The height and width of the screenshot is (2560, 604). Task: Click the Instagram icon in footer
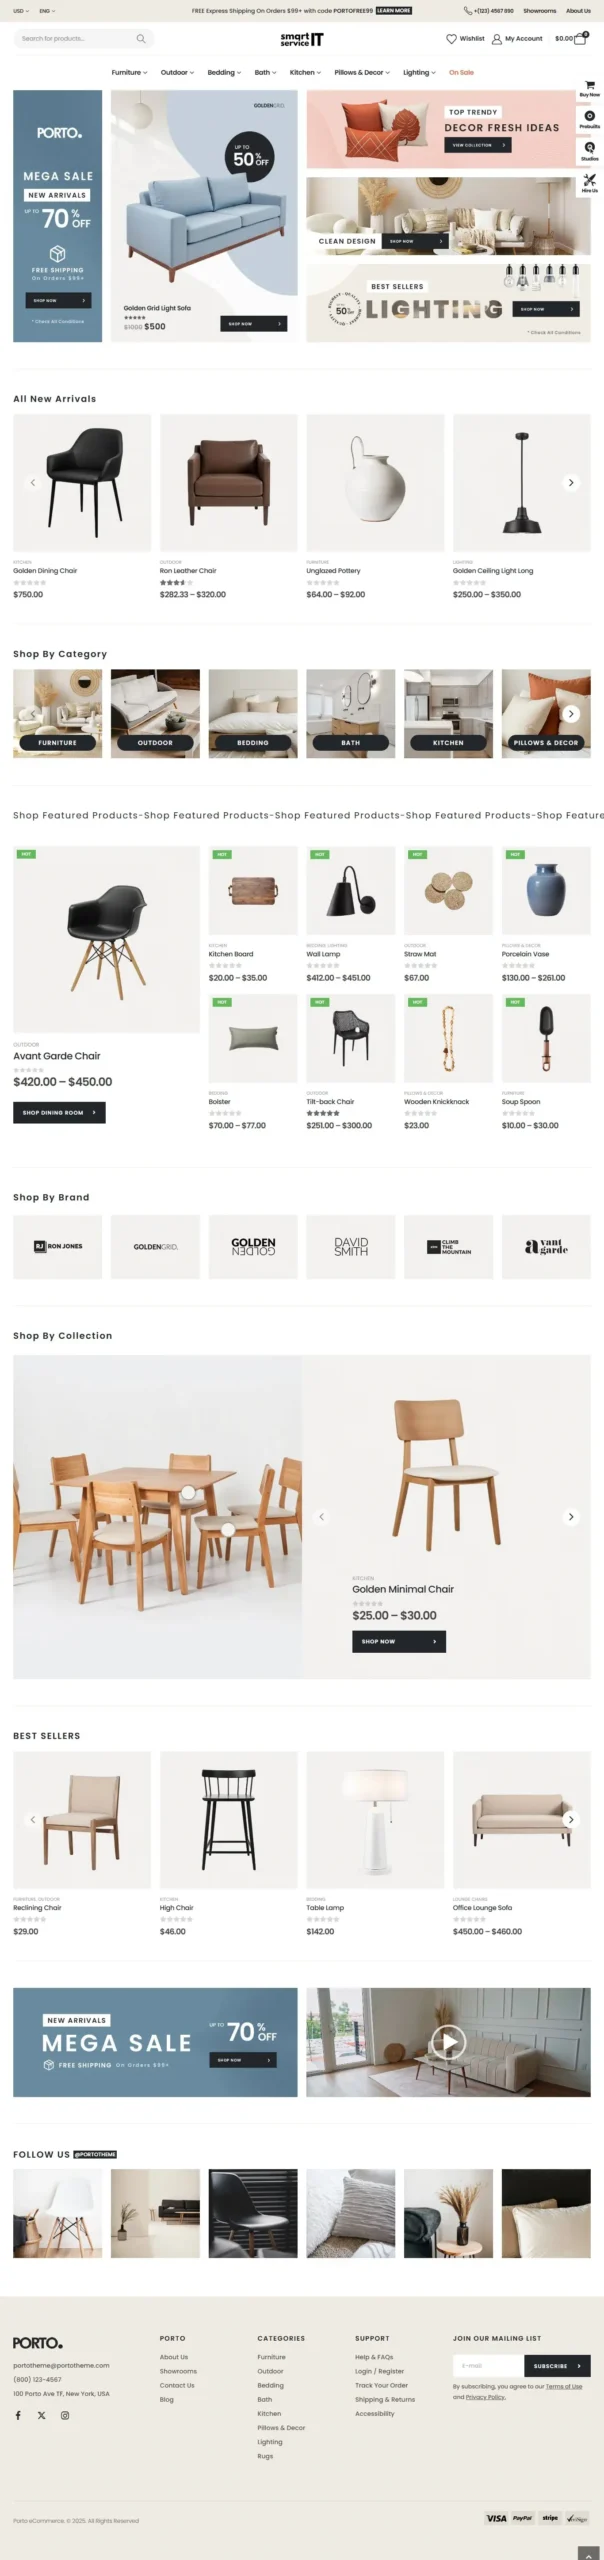tap(65, 2415)
